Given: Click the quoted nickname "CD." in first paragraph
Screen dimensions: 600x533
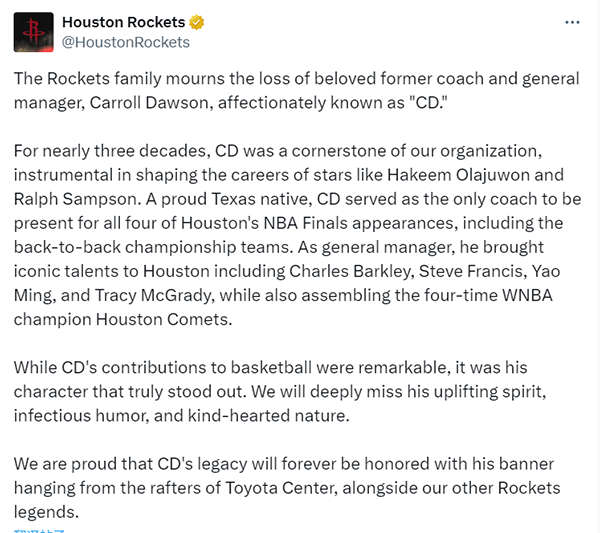Looking at the screenshot, I should tap(428, 103).
